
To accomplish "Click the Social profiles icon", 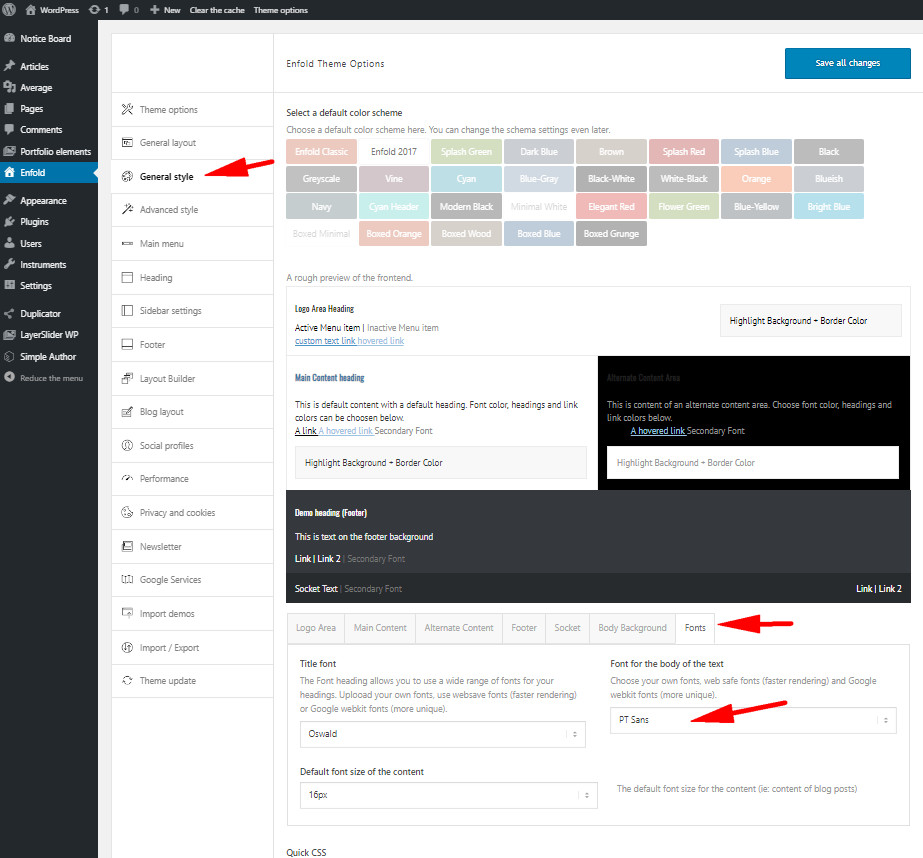I will [x=127, y=445].
